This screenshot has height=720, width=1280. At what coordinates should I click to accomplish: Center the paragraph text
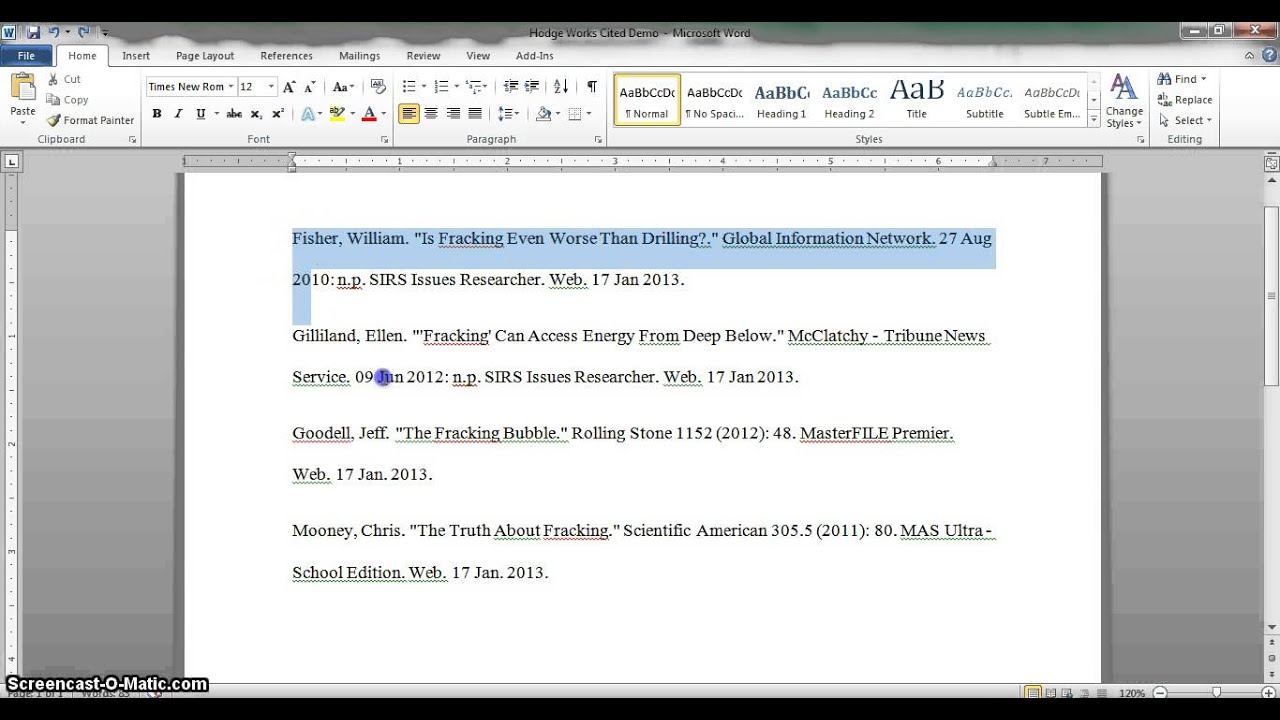pos(431,114)
